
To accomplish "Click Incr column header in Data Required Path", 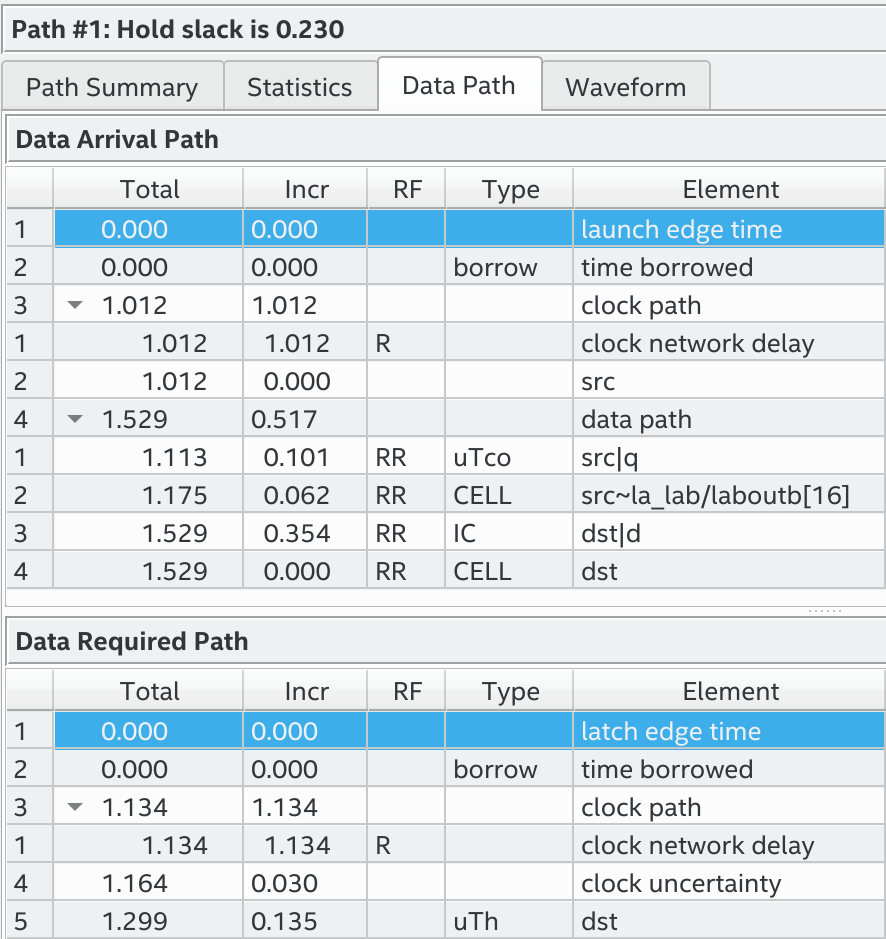I will pyautogui.click(x=305, y=691).
